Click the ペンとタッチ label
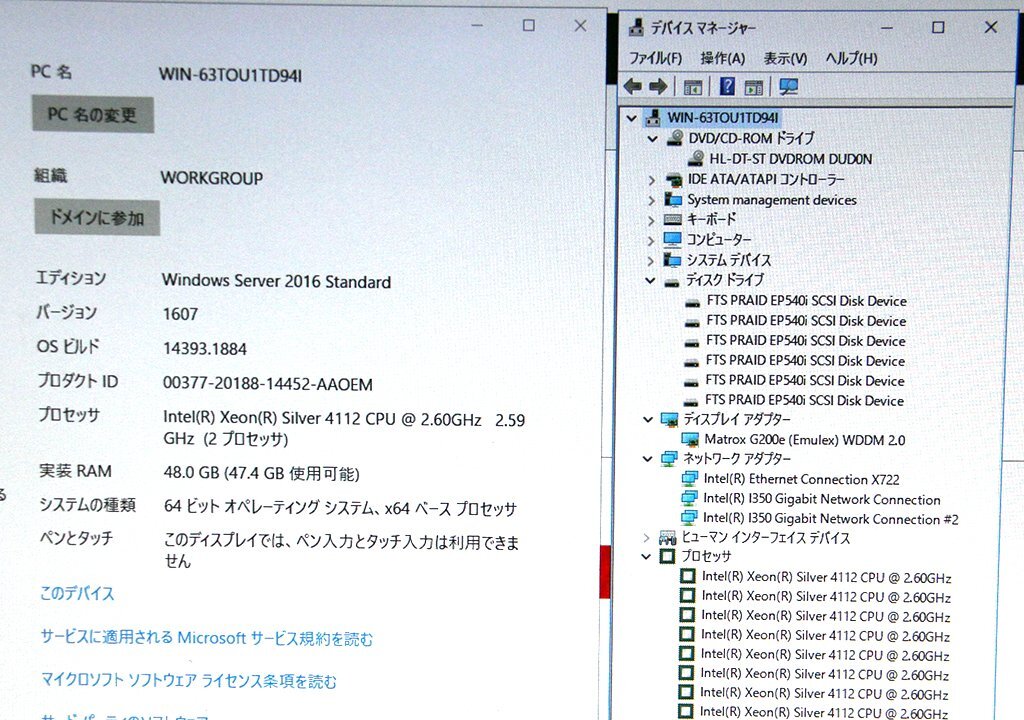The width and height of the screenshot is (1024, 720). tap(76, 538)
